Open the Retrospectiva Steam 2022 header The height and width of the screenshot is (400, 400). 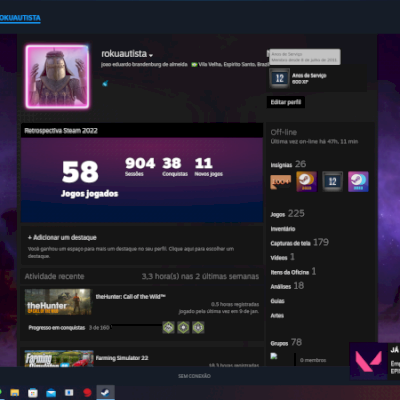coord(61,131)
